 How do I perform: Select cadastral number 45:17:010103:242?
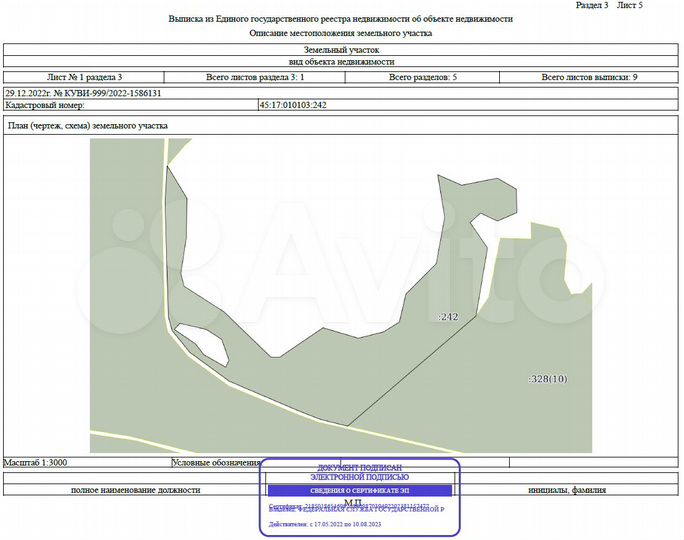coord(293,105)
